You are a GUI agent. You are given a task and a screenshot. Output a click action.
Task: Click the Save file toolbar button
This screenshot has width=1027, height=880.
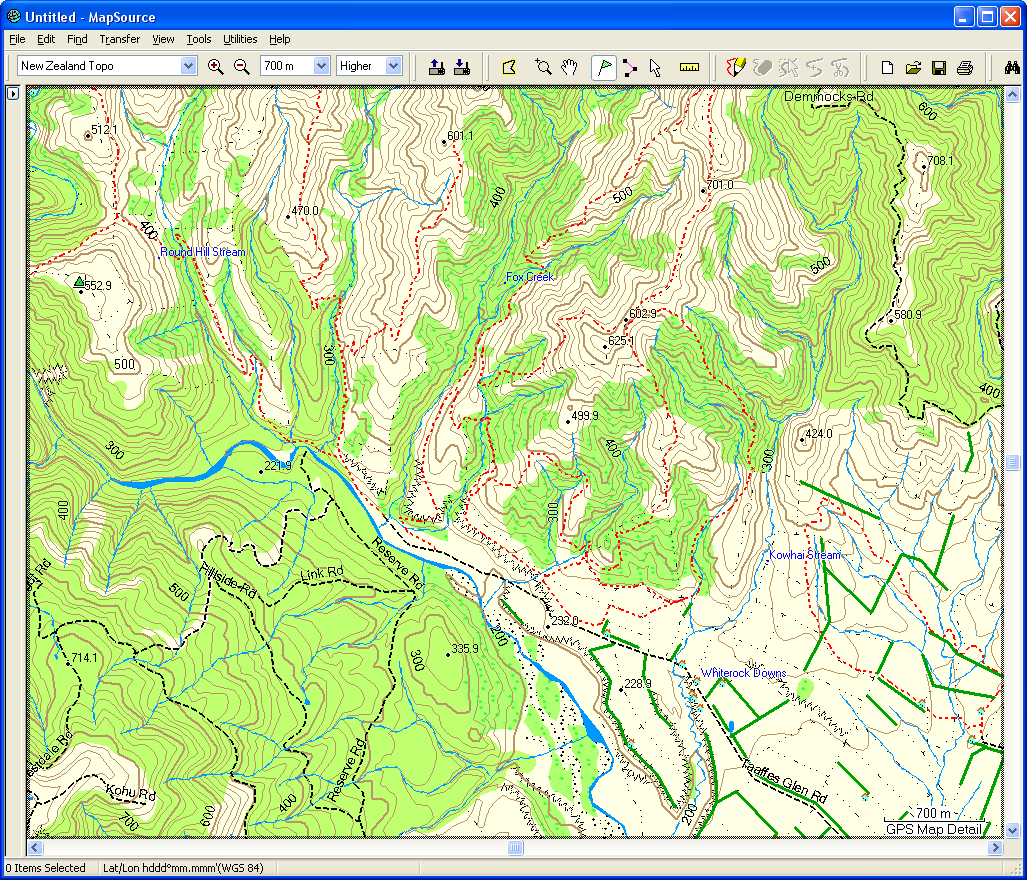[x=938, y=67]
